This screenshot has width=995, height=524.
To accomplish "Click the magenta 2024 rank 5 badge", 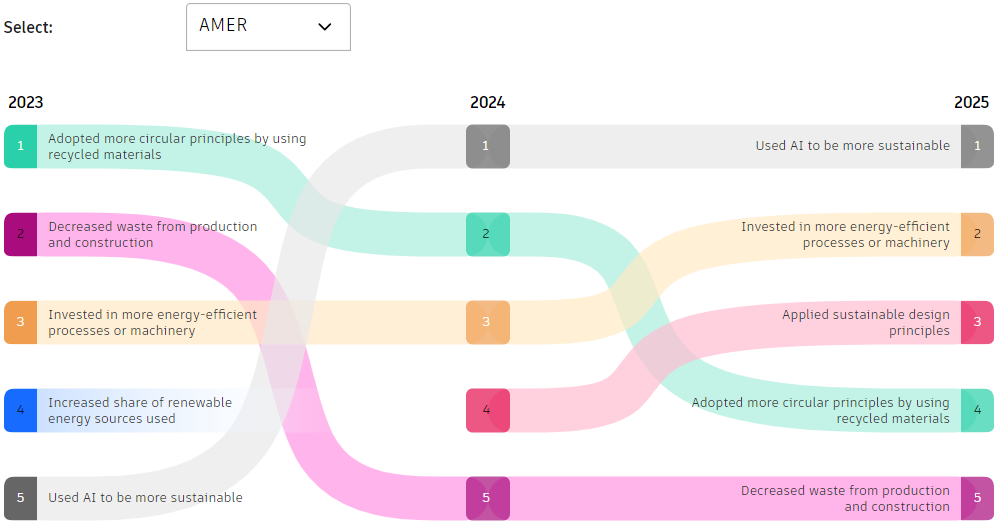I will point(487,498).
